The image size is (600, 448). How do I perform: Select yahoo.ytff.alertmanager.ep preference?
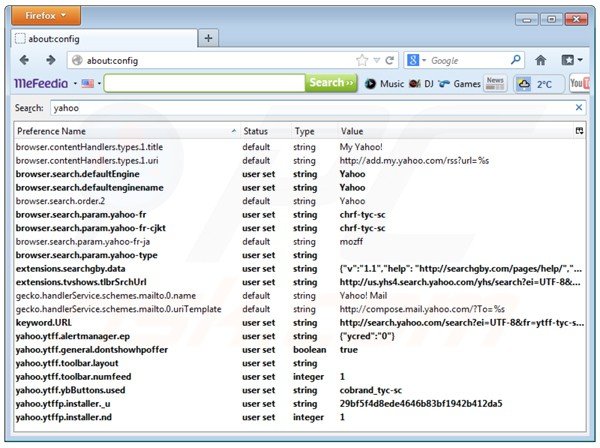tap(300, 336)
